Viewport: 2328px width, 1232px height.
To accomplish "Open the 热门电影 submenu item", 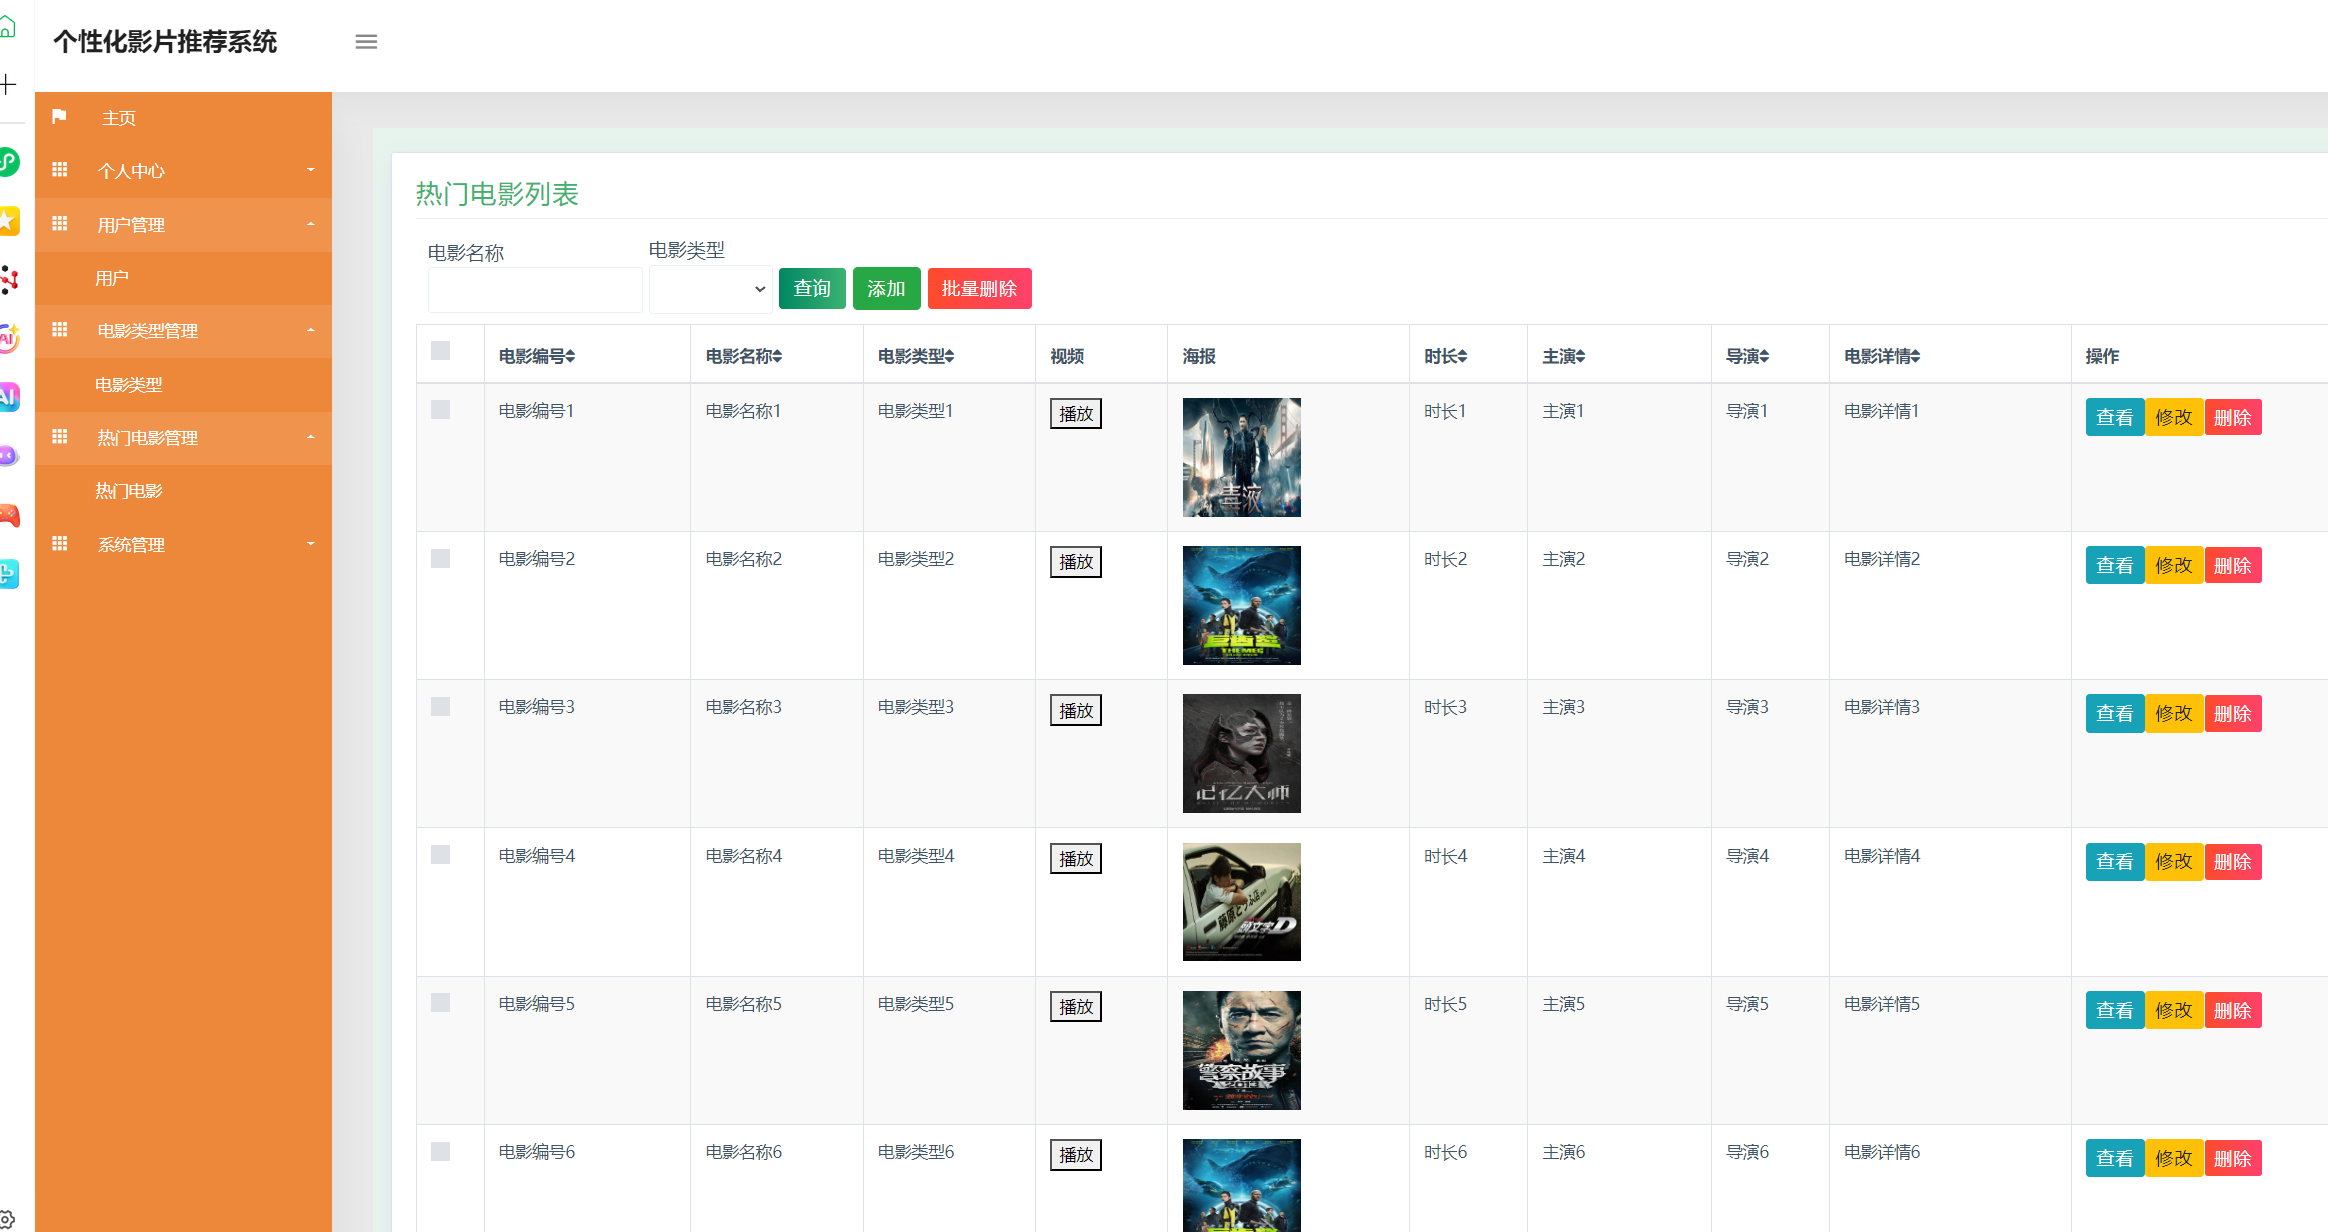I will point(129,491).
